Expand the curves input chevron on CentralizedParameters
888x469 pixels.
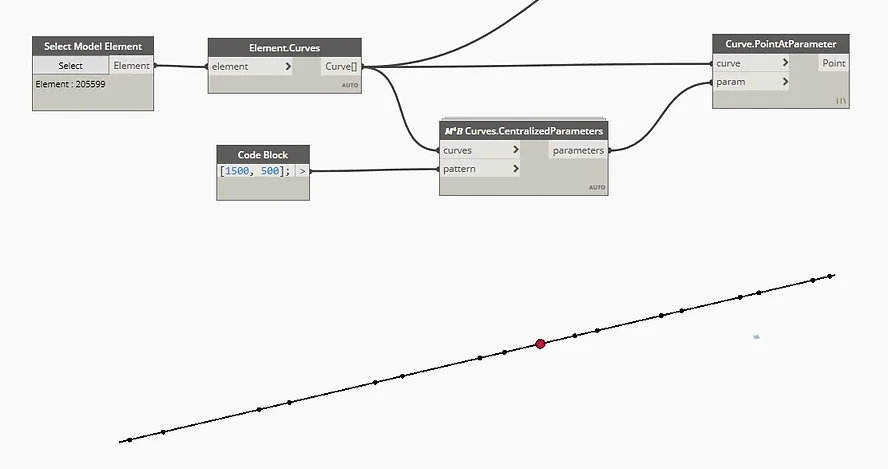tap(515, 150)
